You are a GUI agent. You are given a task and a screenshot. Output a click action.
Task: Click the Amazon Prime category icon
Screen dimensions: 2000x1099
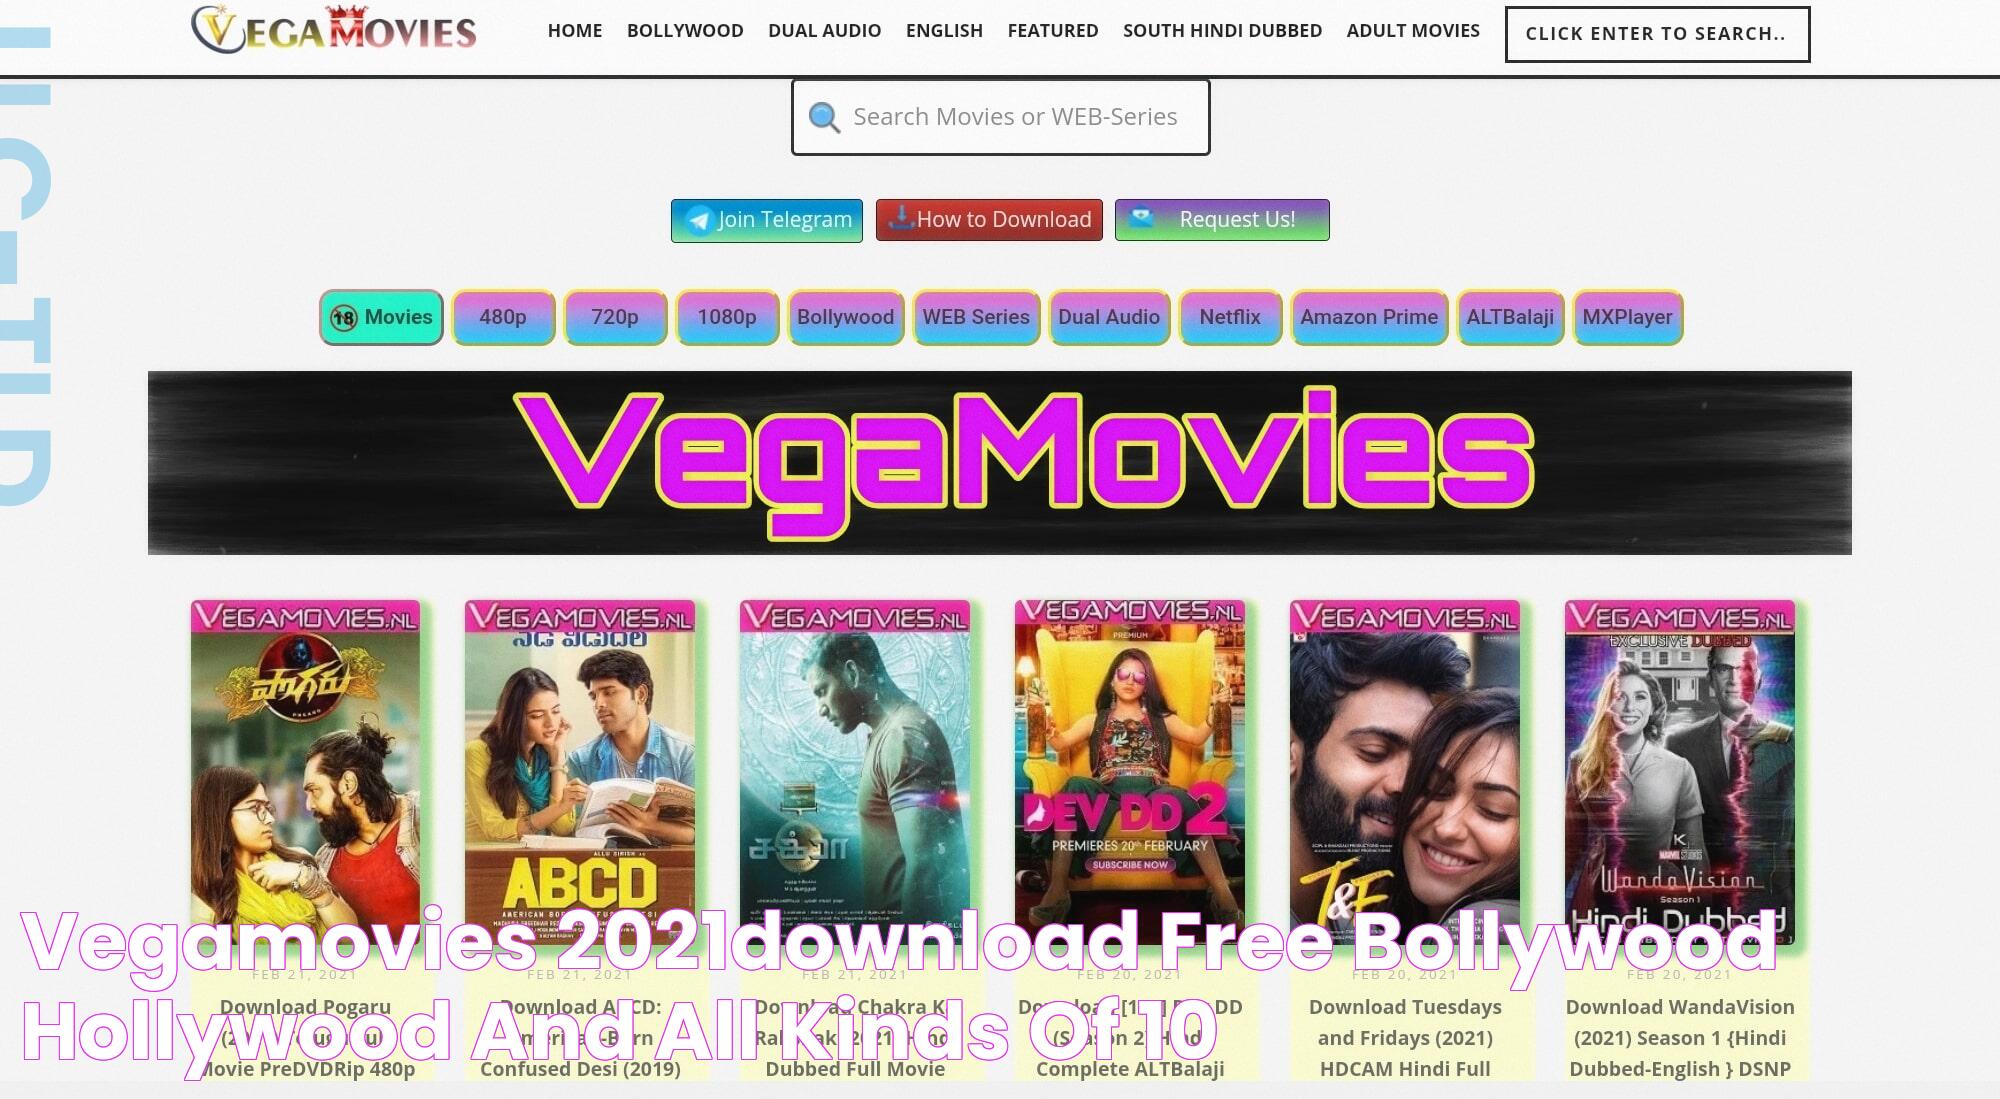point(1368,315)
